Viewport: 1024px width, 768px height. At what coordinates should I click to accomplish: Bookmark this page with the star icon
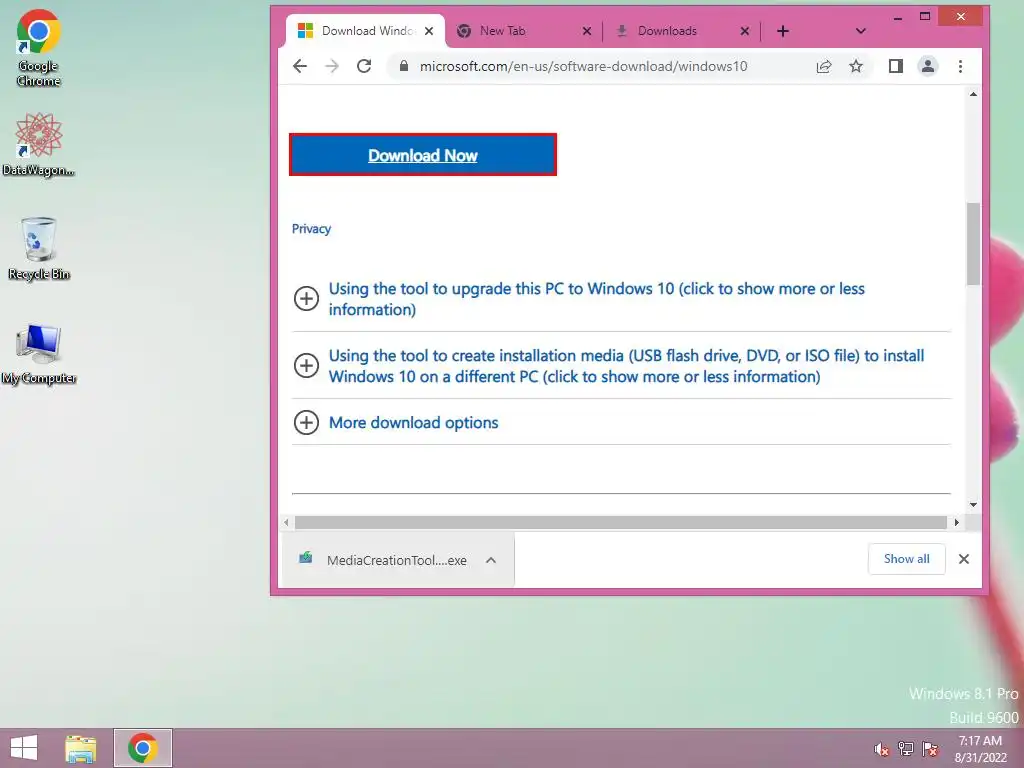click(856, 66)
